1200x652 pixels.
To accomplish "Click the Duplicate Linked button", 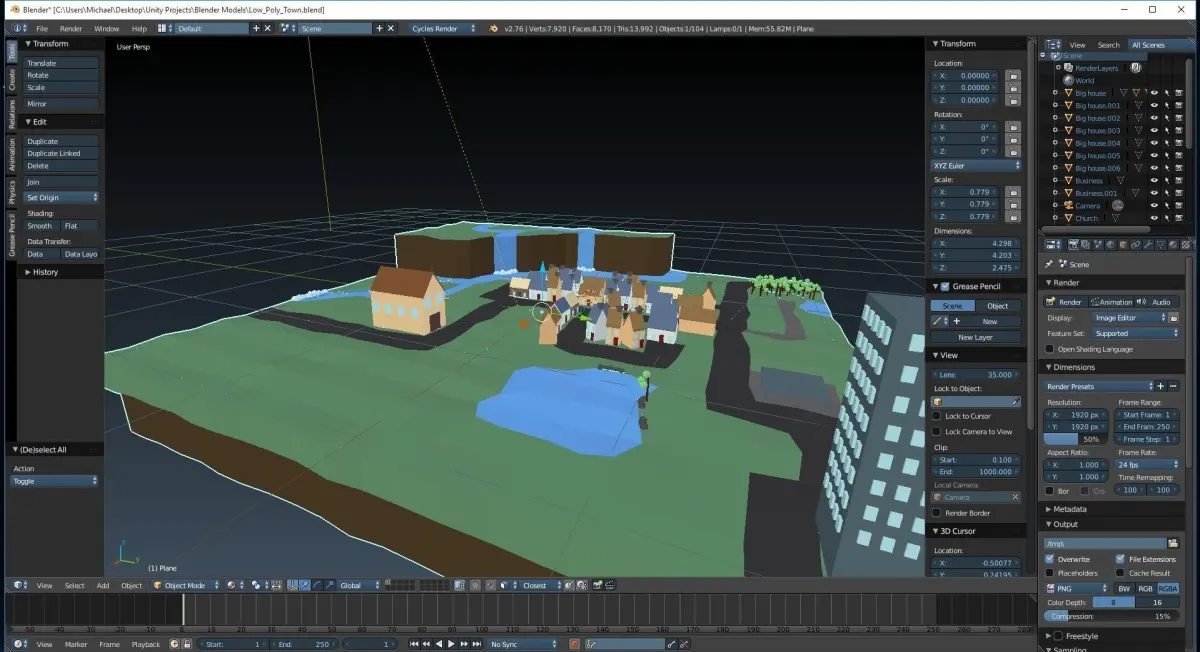I will point(61,153).
